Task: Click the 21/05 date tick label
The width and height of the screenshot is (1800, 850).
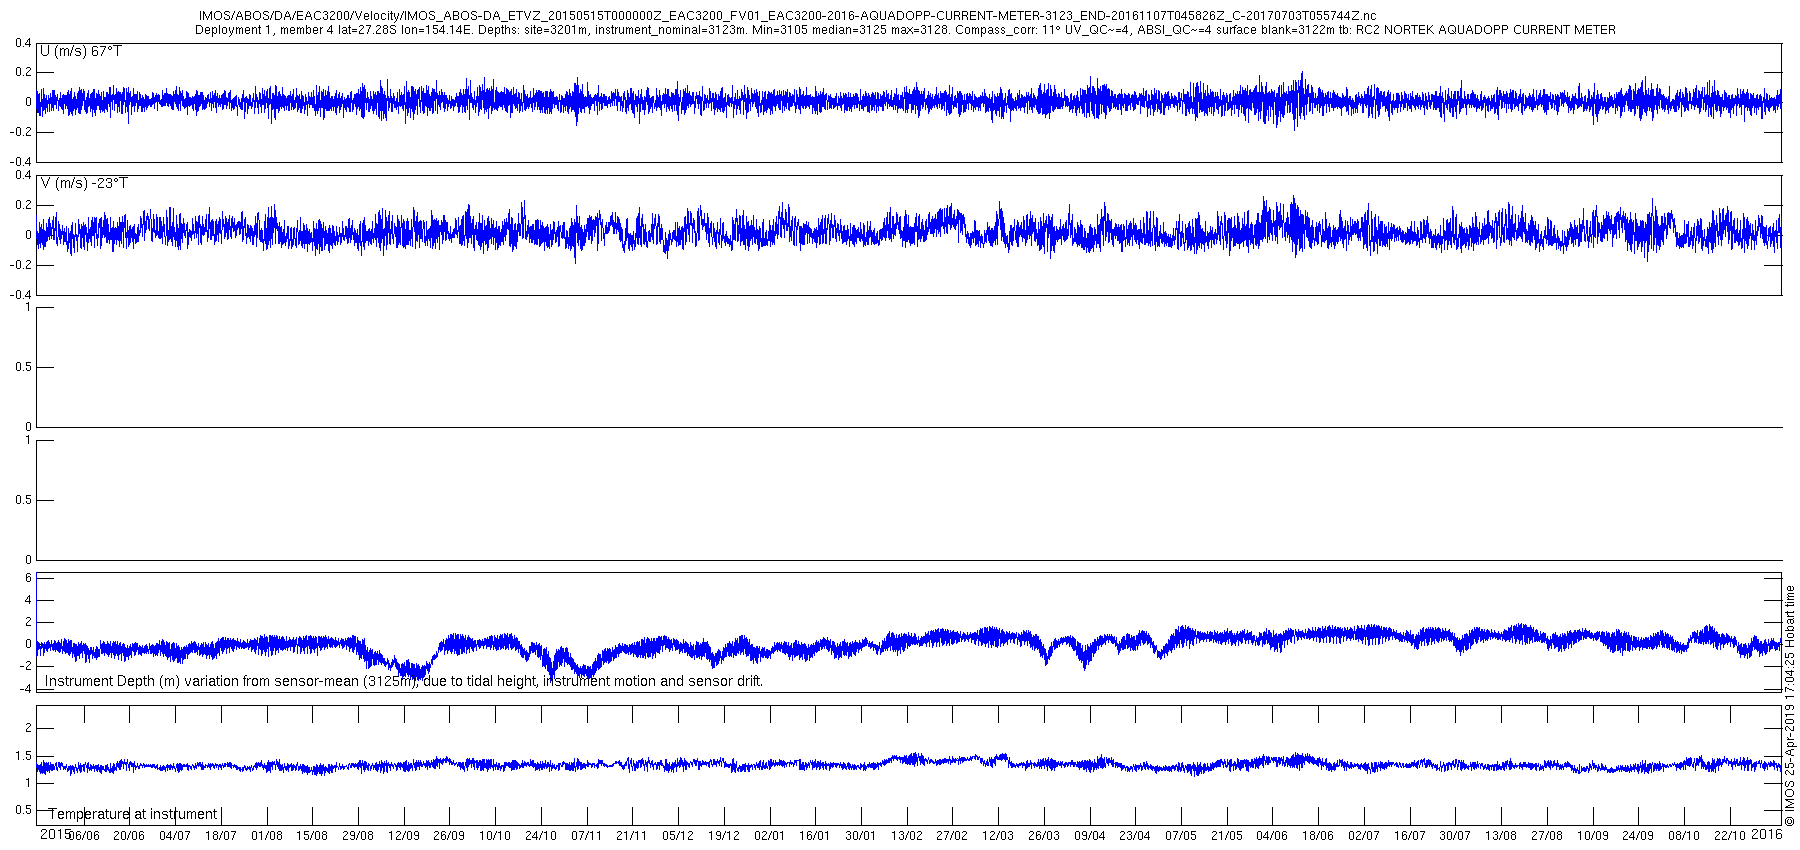Action: pyautogui.click(x=1227, y=836)
